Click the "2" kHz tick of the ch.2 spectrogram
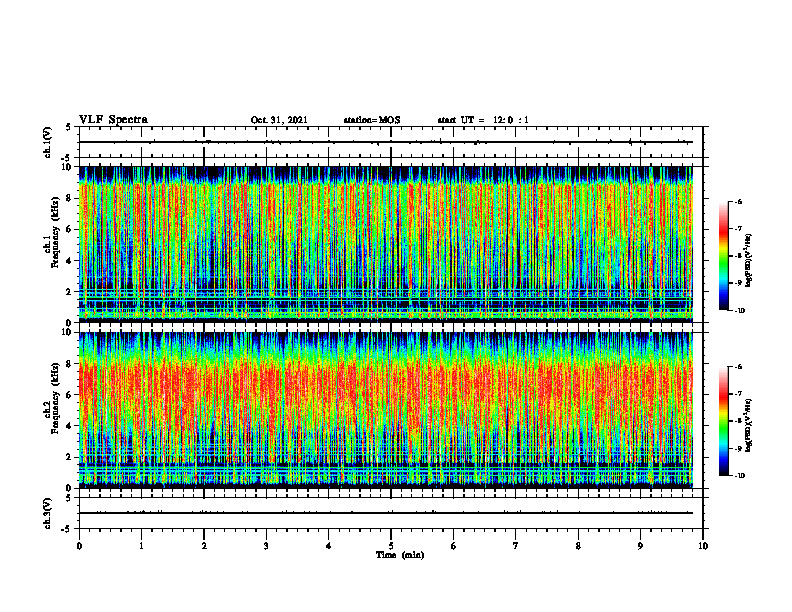The height and width of the screenshot is (612, 792). click(x=70, y=457)
